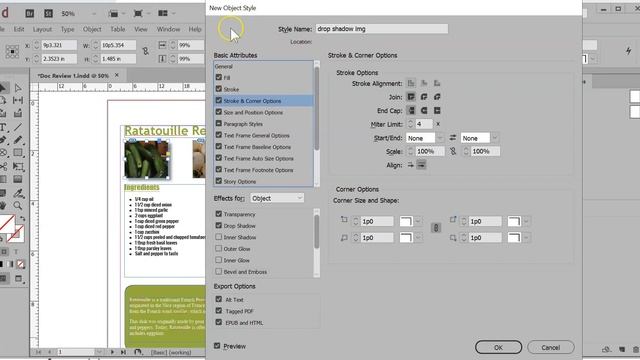Cancel the New Object Style dialog
Image resolution: width=640 pixels, height=360 pixels.
point(551,347)
